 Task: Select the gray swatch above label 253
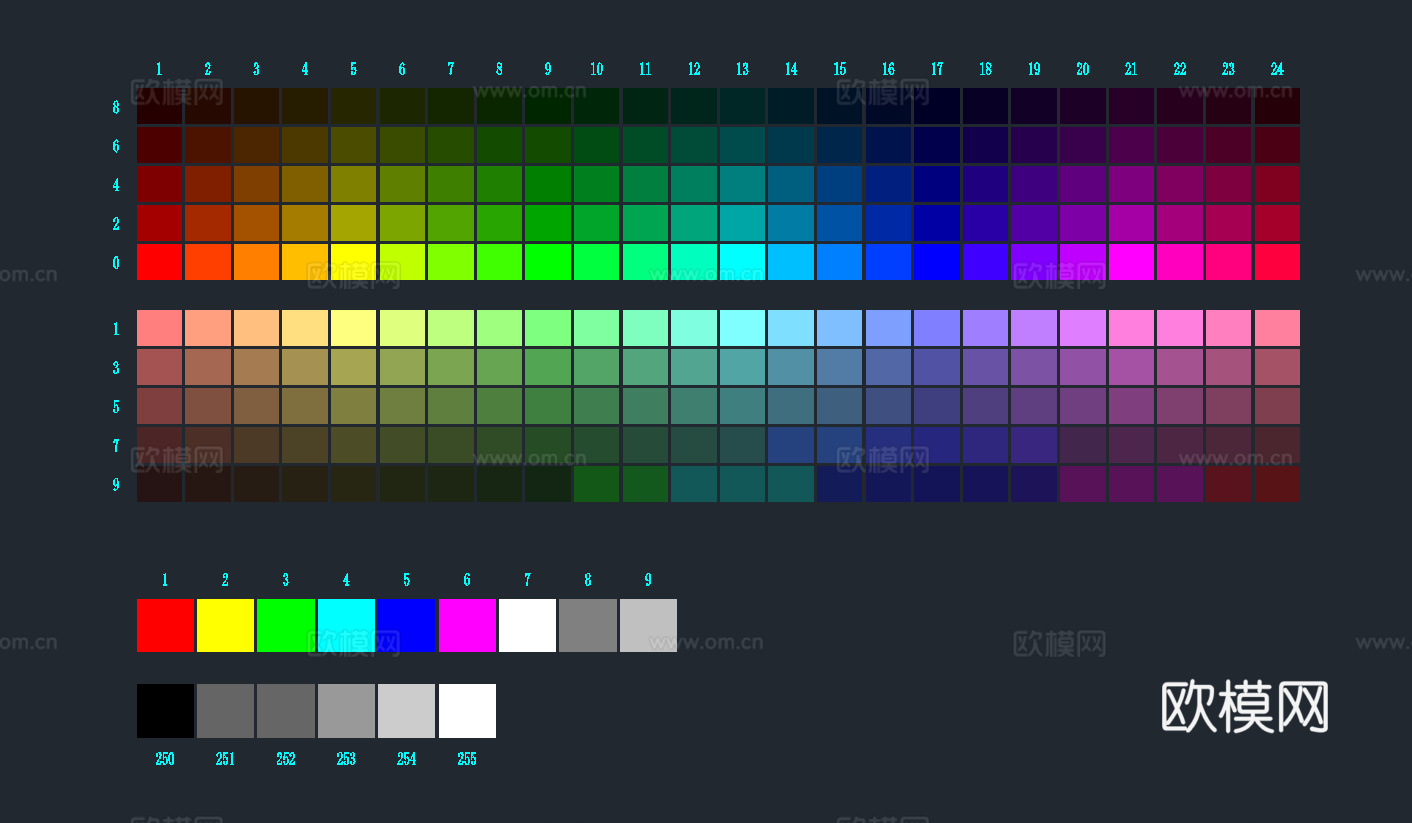[x=346, y=711]
